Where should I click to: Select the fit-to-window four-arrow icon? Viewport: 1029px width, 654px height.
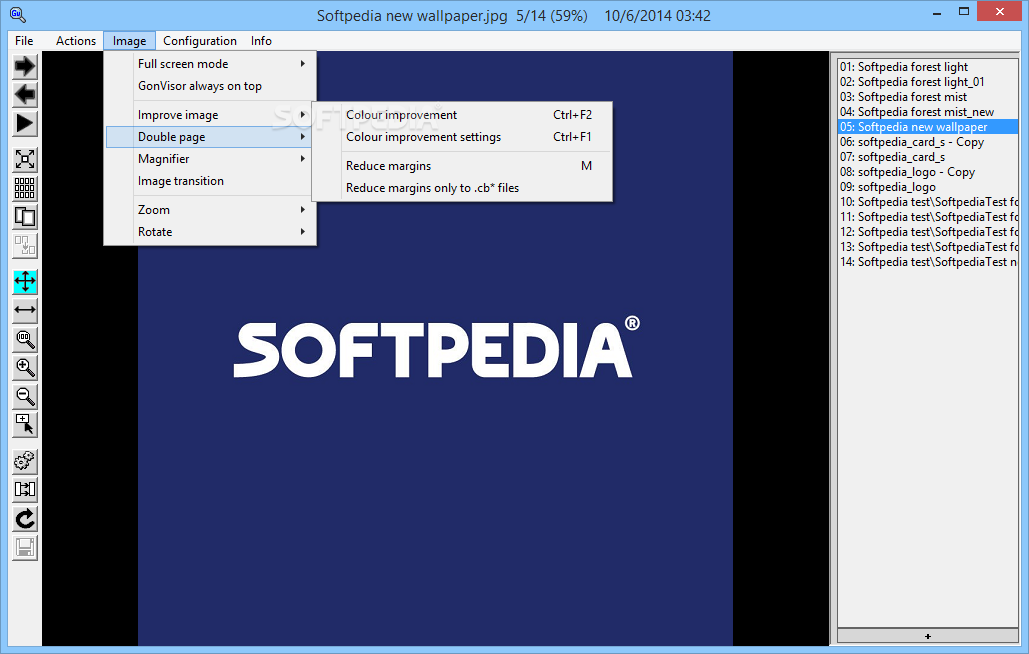[x=25, y=282]
